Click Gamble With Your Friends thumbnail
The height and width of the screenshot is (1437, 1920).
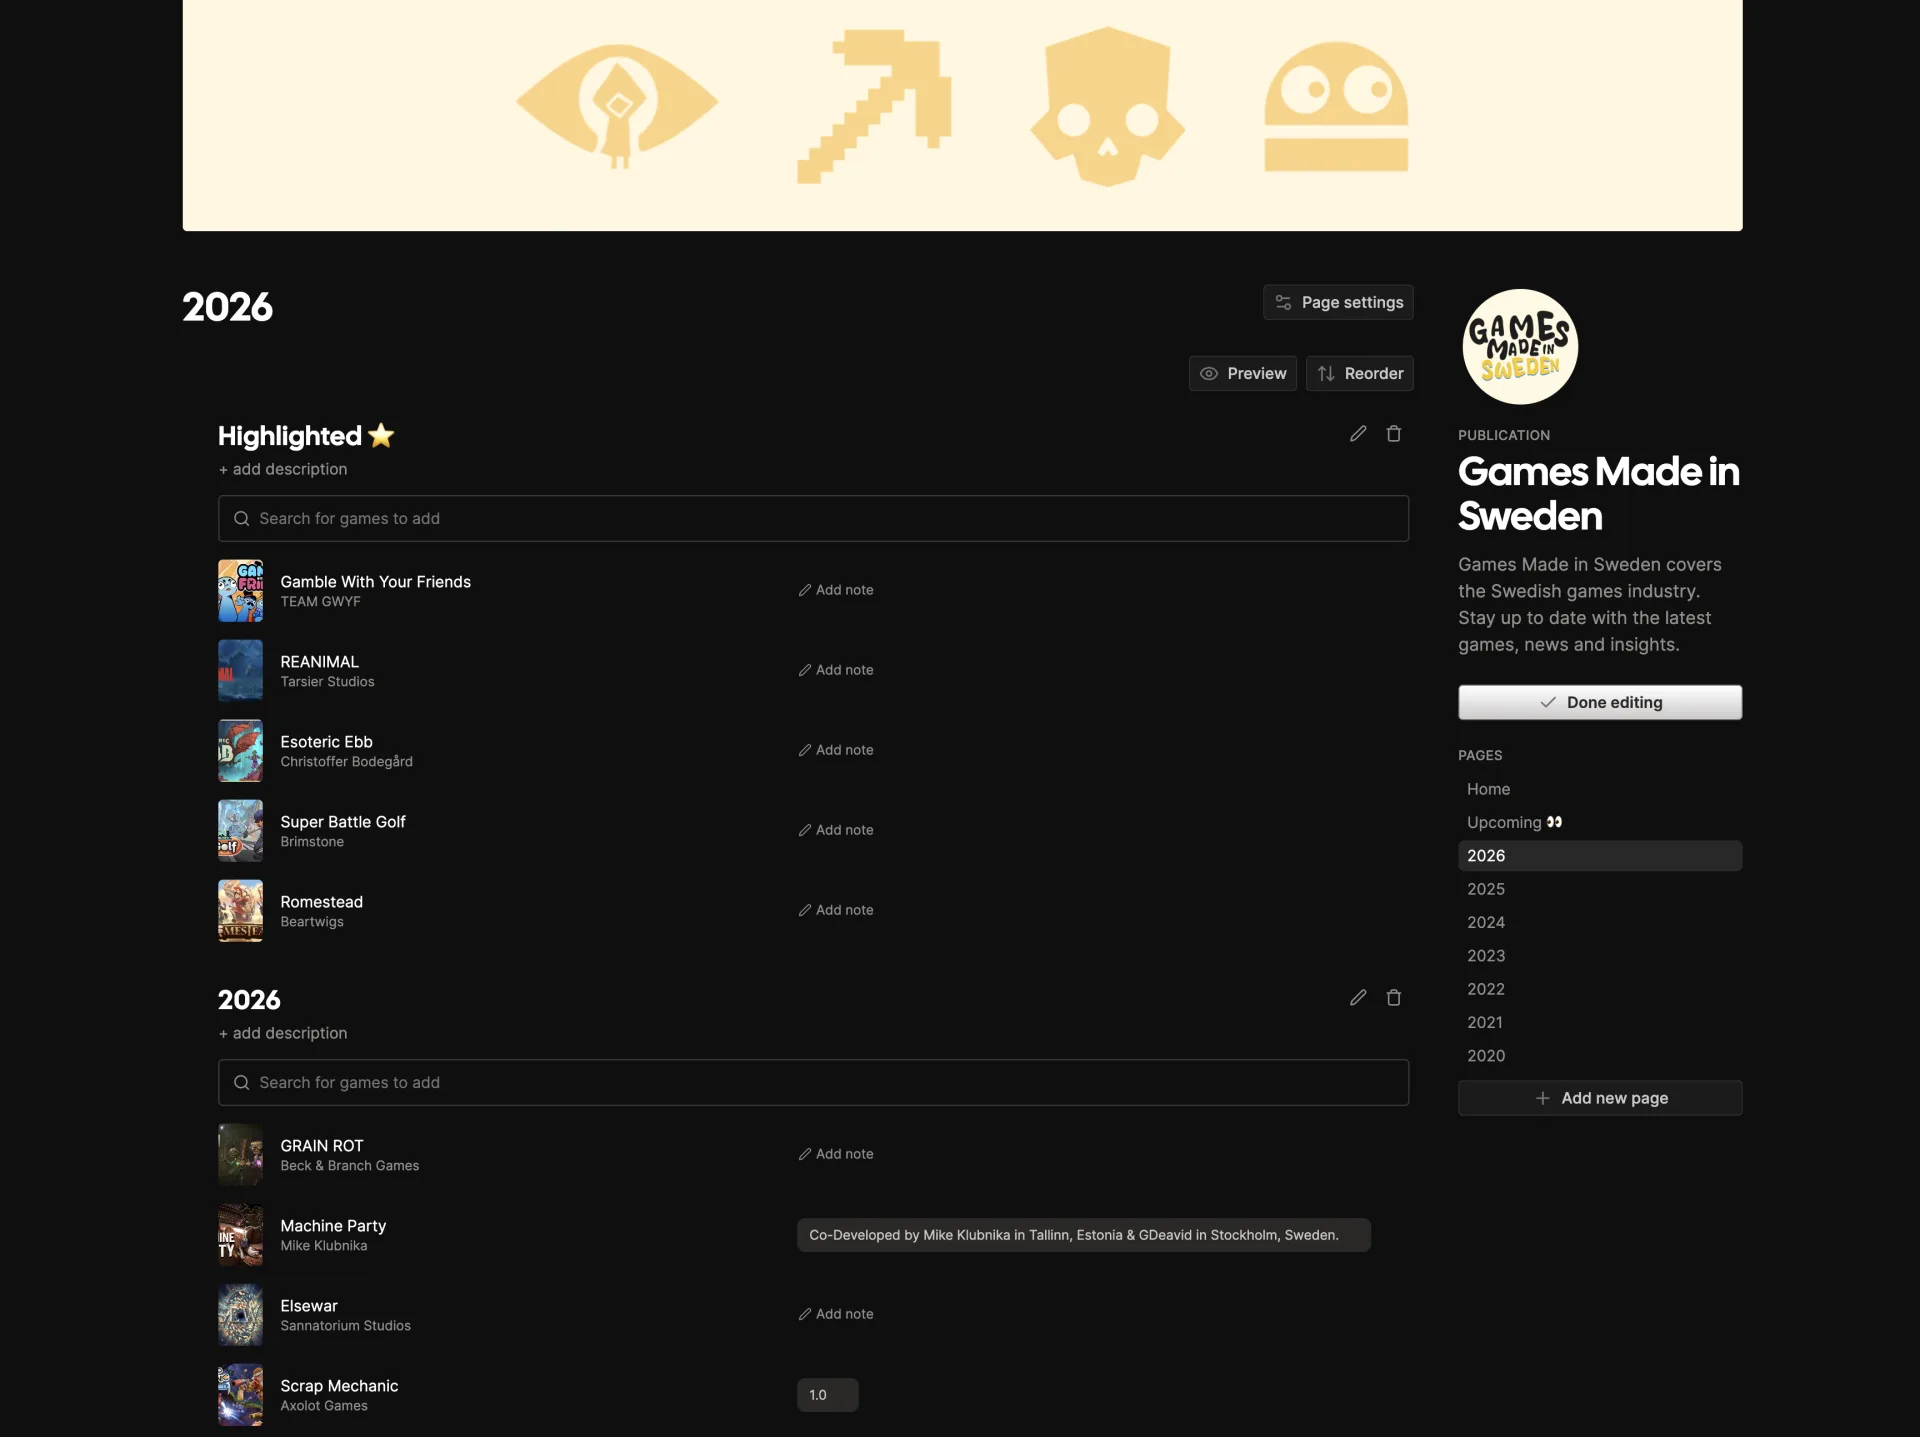241,590
